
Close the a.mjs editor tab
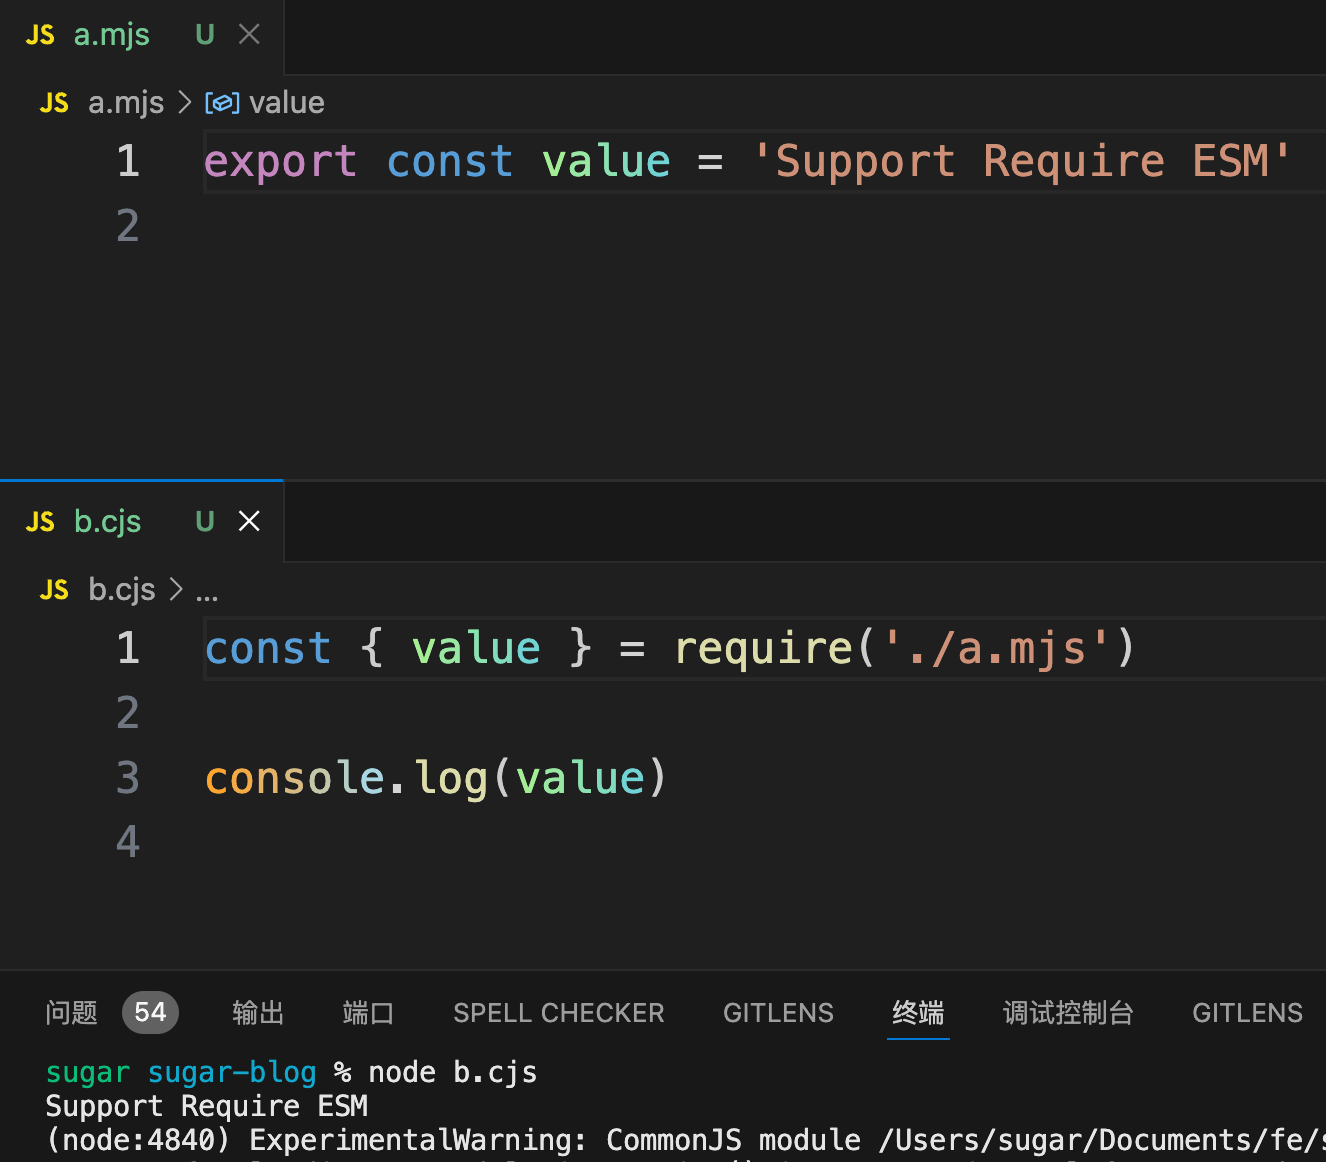tap(249, 35)
